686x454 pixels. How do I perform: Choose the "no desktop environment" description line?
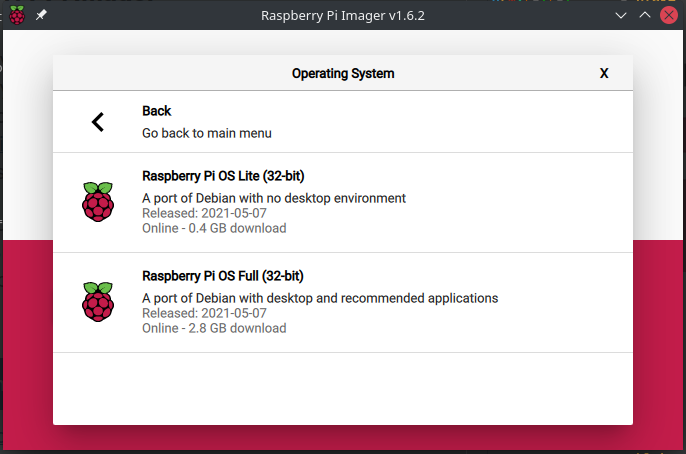point(274,198)
